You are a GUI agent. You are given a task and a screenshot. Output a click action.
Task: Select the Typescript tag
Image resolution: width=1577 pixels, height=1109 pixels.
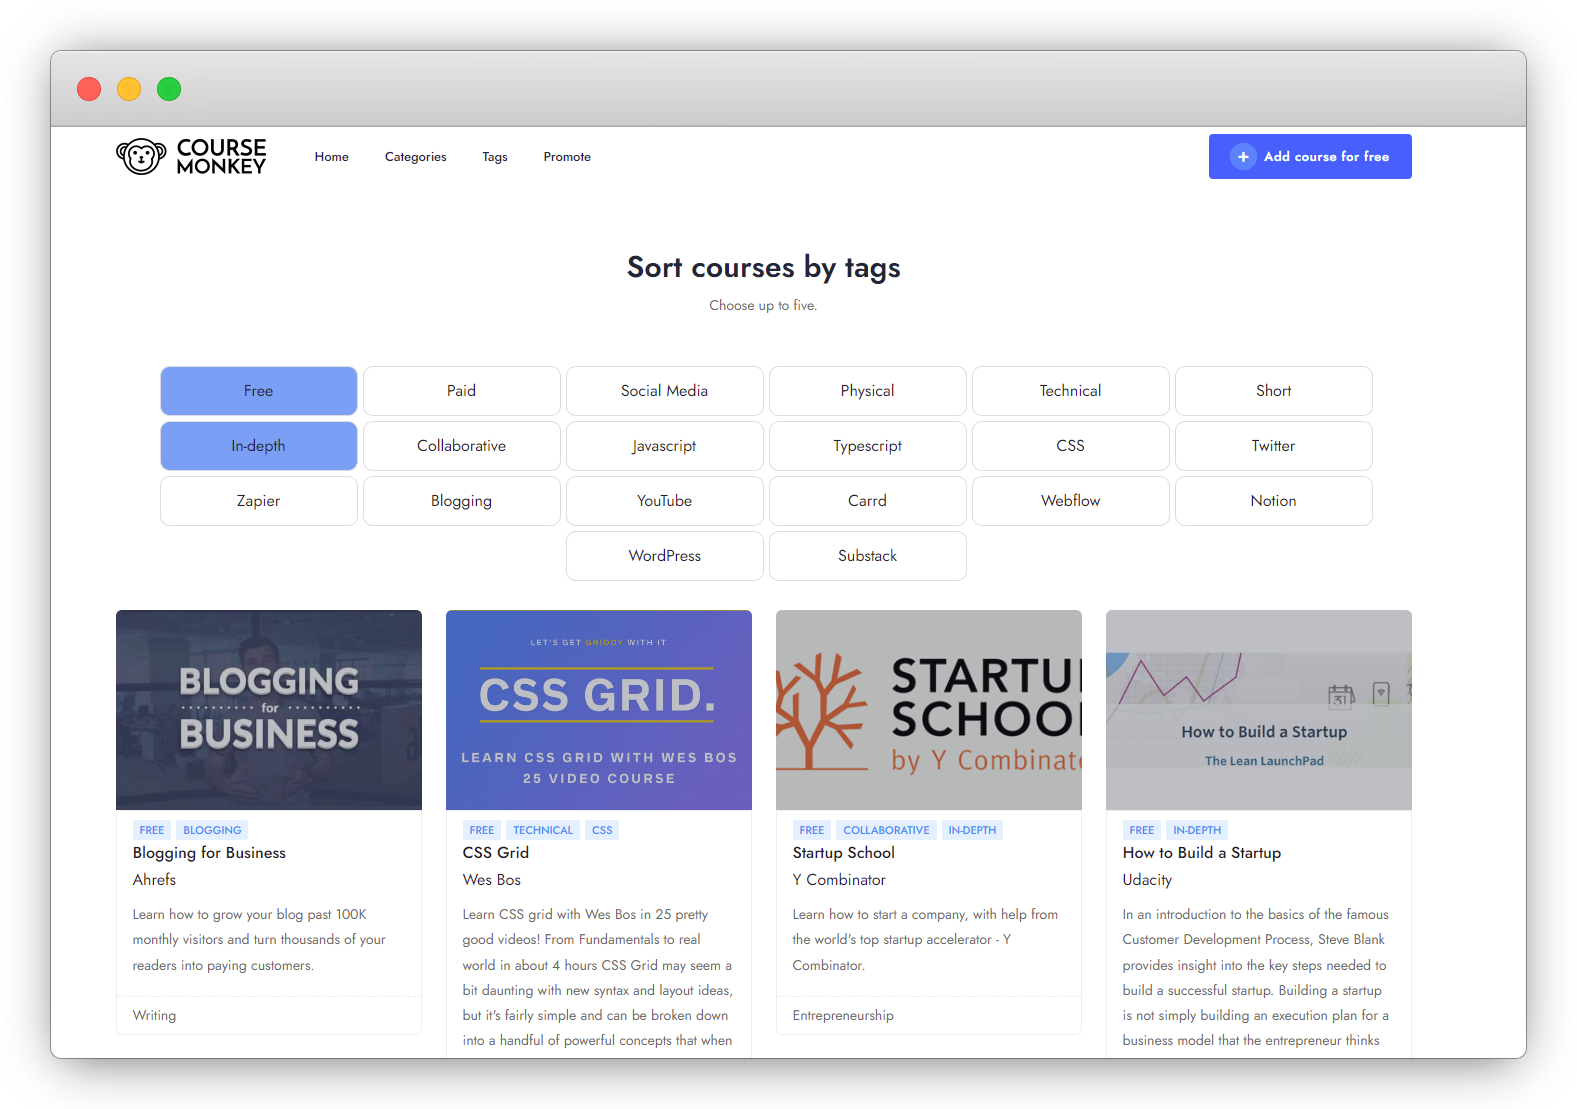[868, 446]
